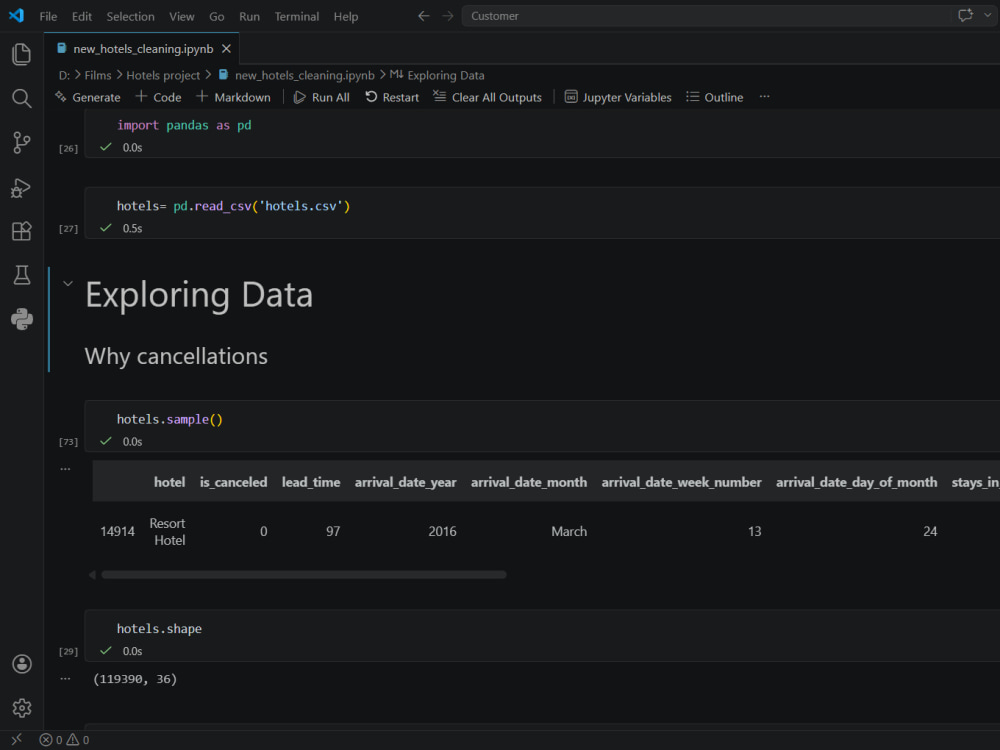Open the Testing flask view

click(x=22, y=275)
